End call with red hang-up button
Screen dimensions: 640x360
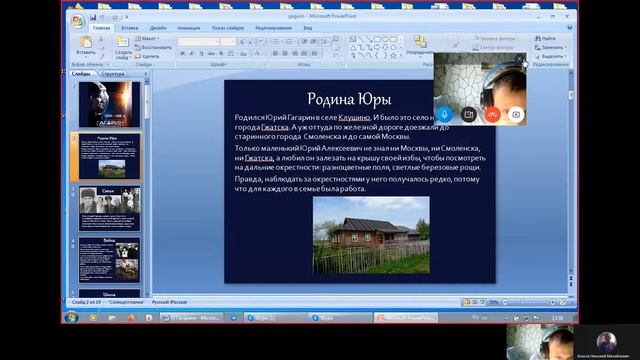pos(492,114)
